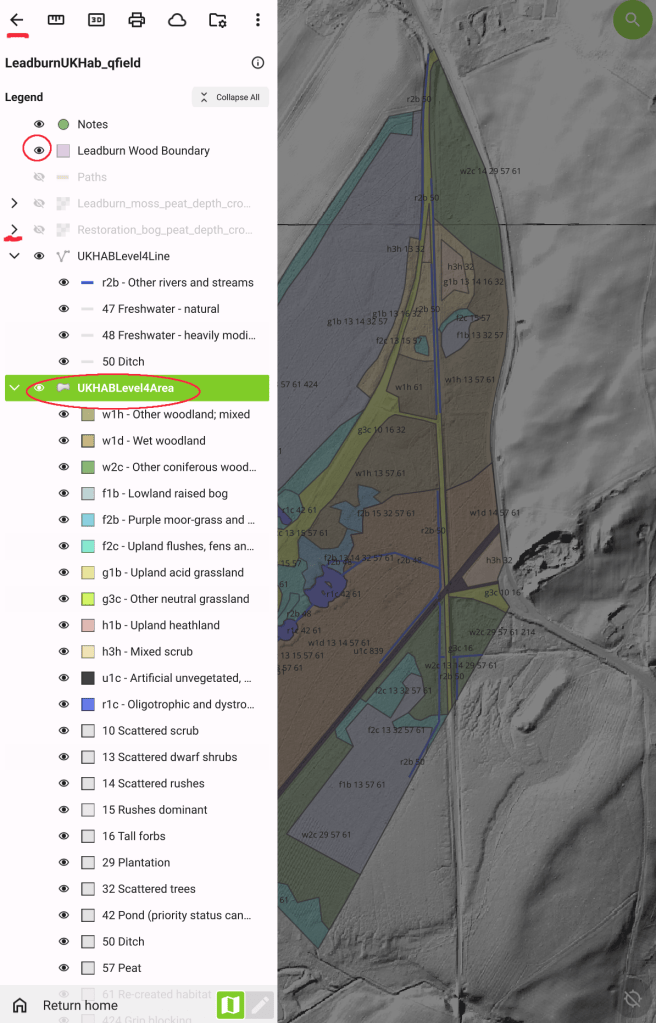Open the QFieldCloud cloud icon
This screenshot has width=656, height=1023.
point(177,20)
